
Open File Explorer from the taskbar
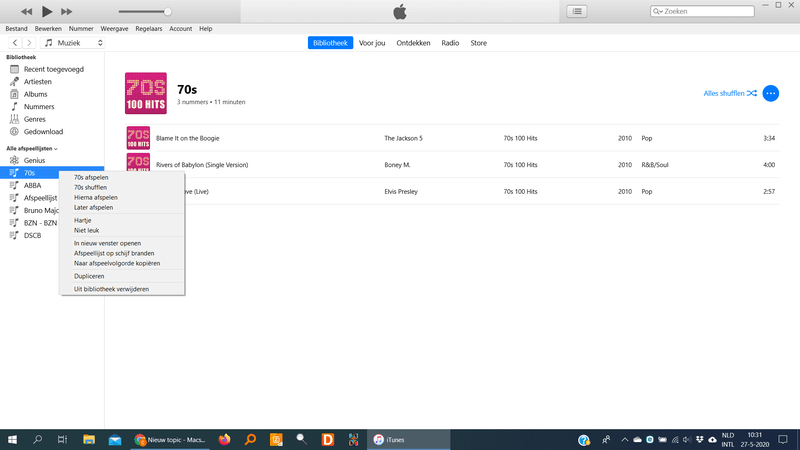tap(89, 439)
